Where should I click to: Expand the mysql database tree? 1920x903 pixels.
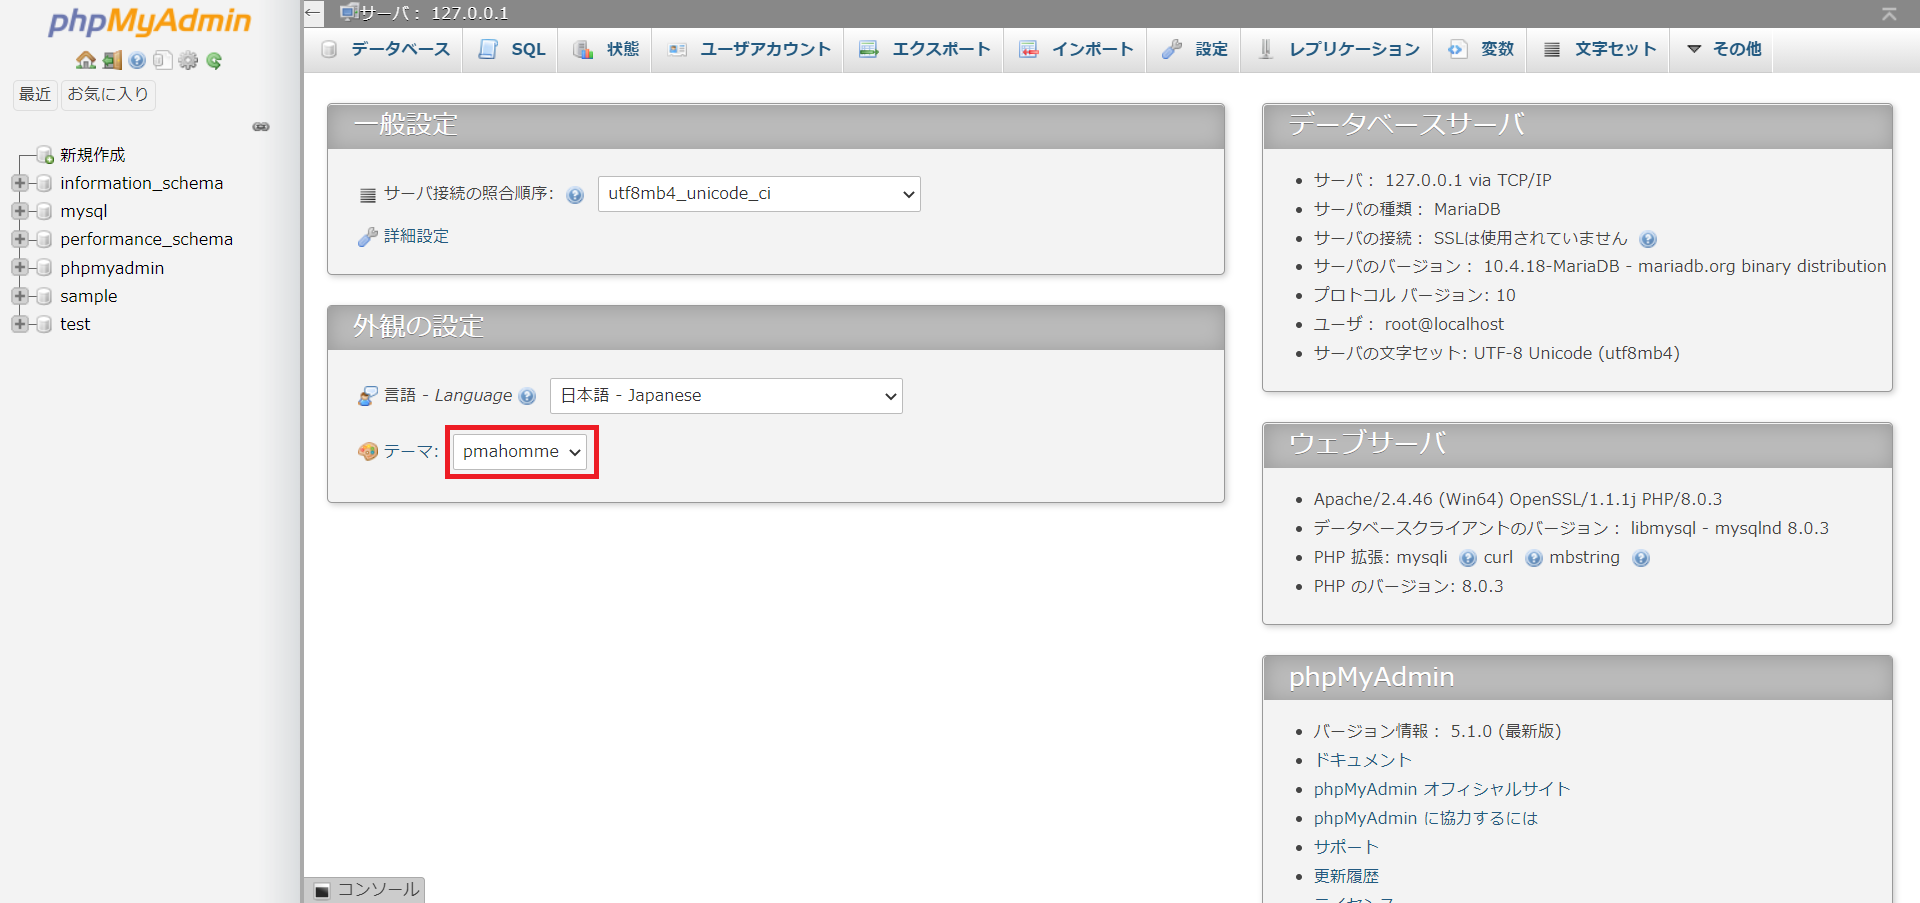[19, 211]
